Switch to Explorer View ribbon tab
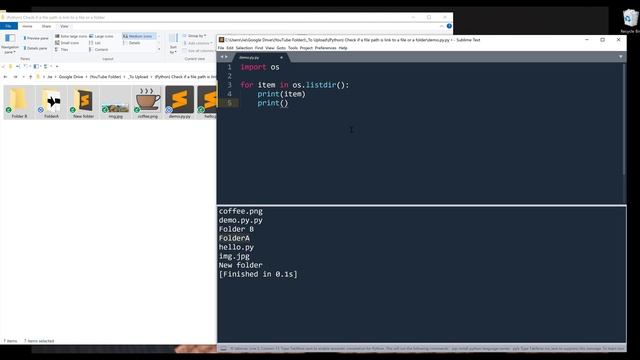This screenshot has height=360, width=640. pyautogui.click(x=64, y=26)
